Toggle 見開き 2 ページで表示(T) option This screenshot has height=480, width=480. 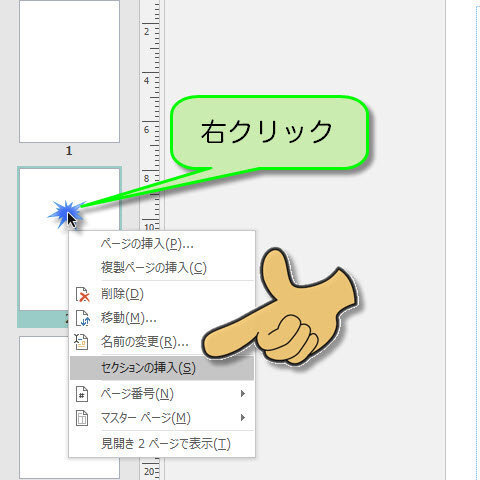point(162,444)
